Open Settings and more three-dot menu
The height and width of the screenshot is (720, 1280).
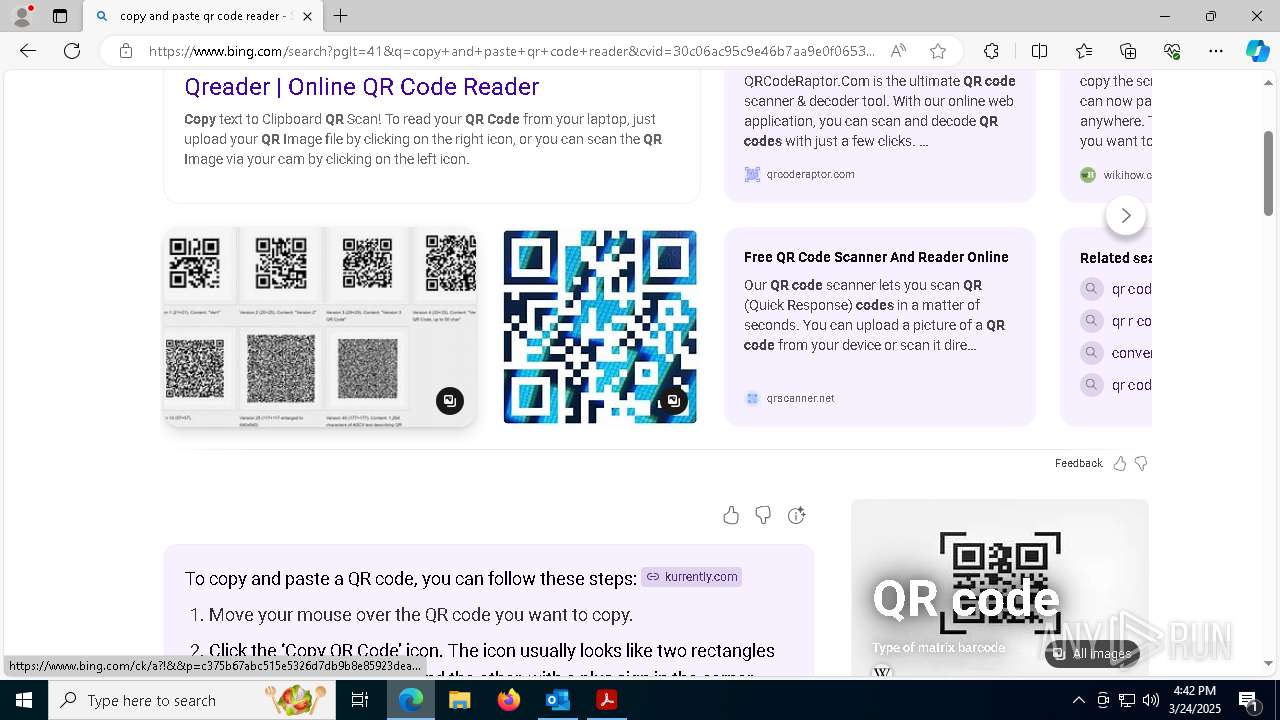tap(1216, 51)
